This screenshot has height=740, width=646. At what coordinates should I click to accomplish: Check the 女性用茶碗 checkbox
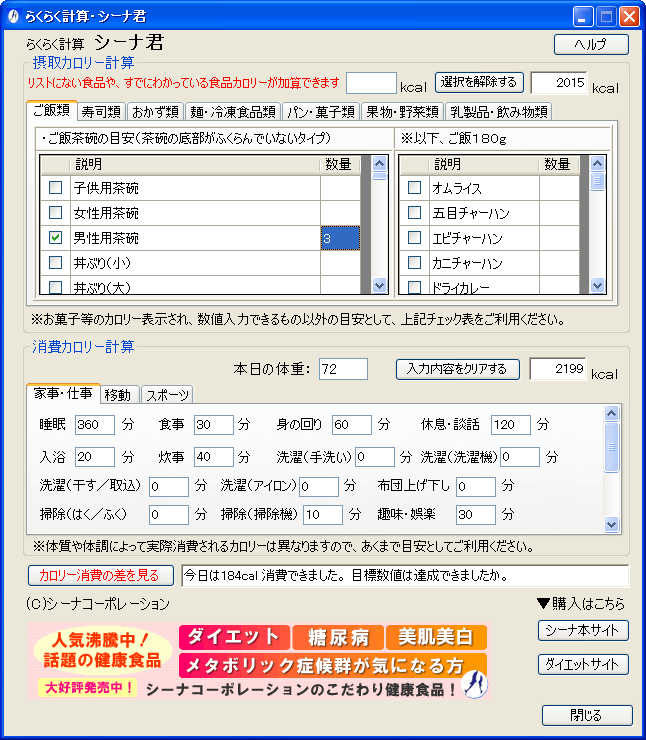pyautogui.click(x=56, y=212)
